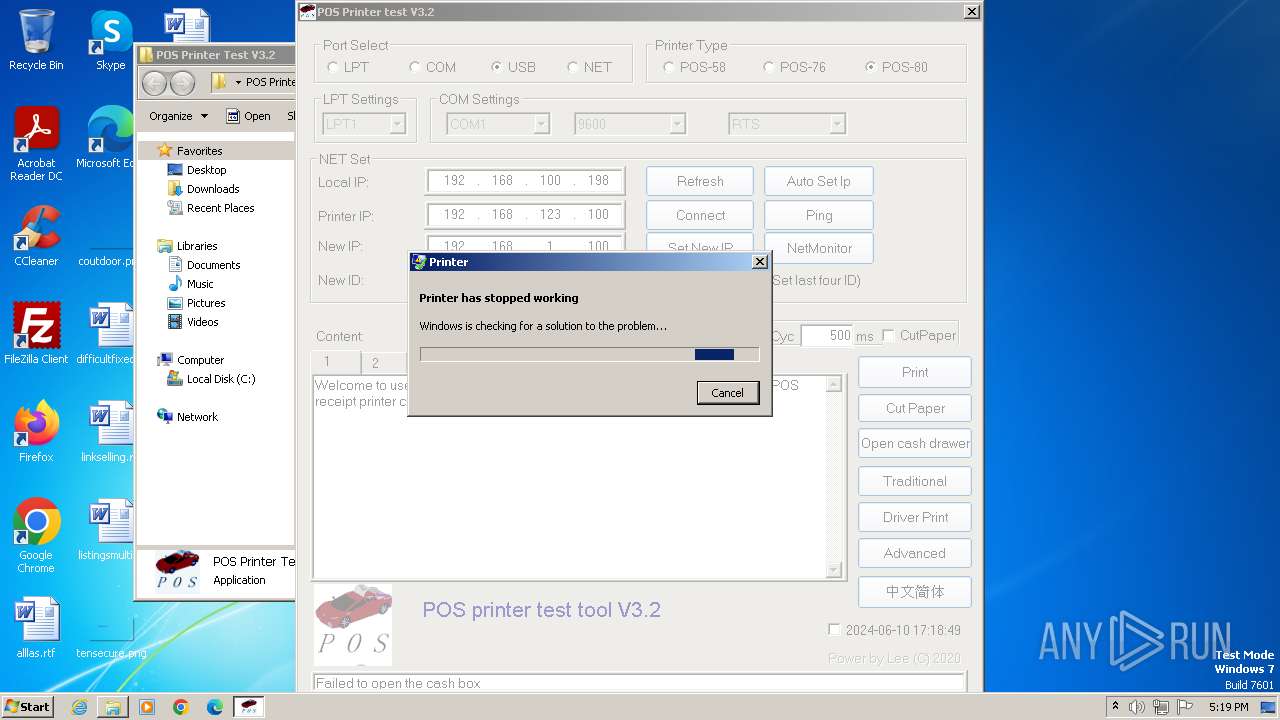Select the COM port radio button
Viewport: 1280px width, 720px height.
415,67
